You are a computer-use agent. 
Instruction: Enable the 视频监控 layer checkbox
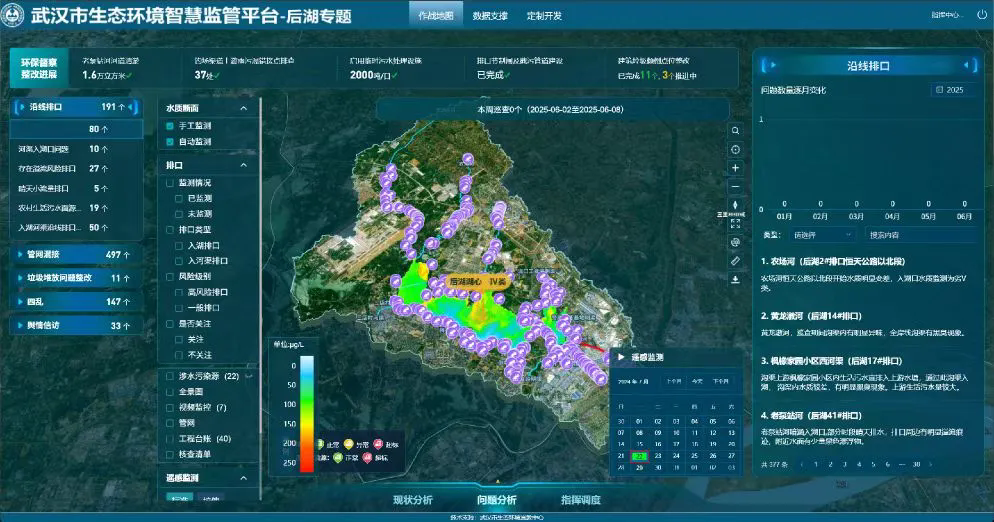tap(170, 408)
